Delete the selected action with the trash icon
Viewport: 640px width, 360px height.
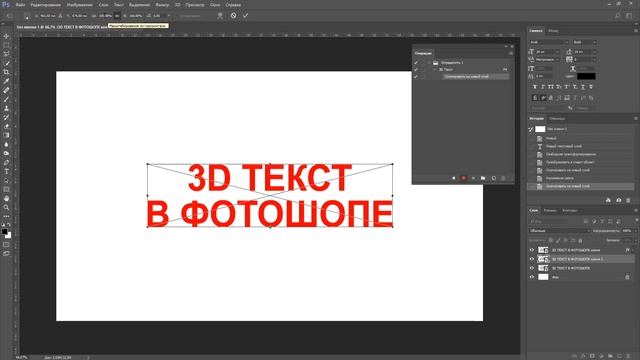pos(503,178)
